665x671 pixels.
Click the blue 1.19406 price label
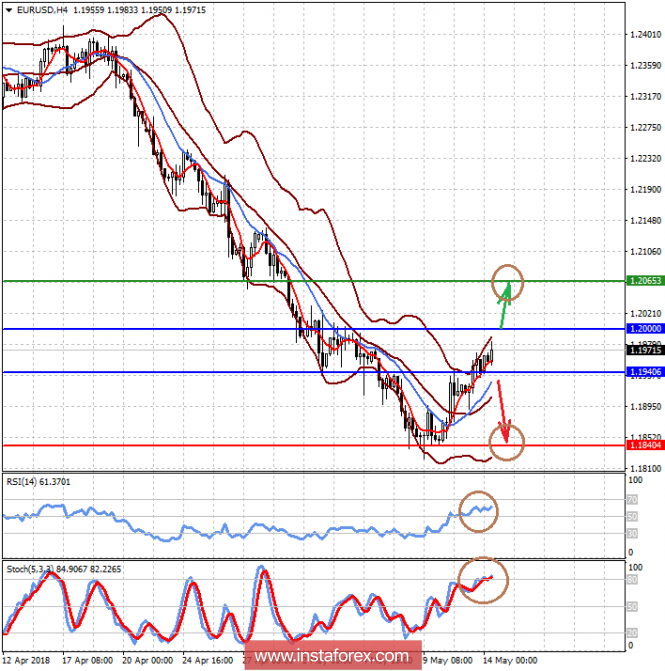tap(645, 372)
